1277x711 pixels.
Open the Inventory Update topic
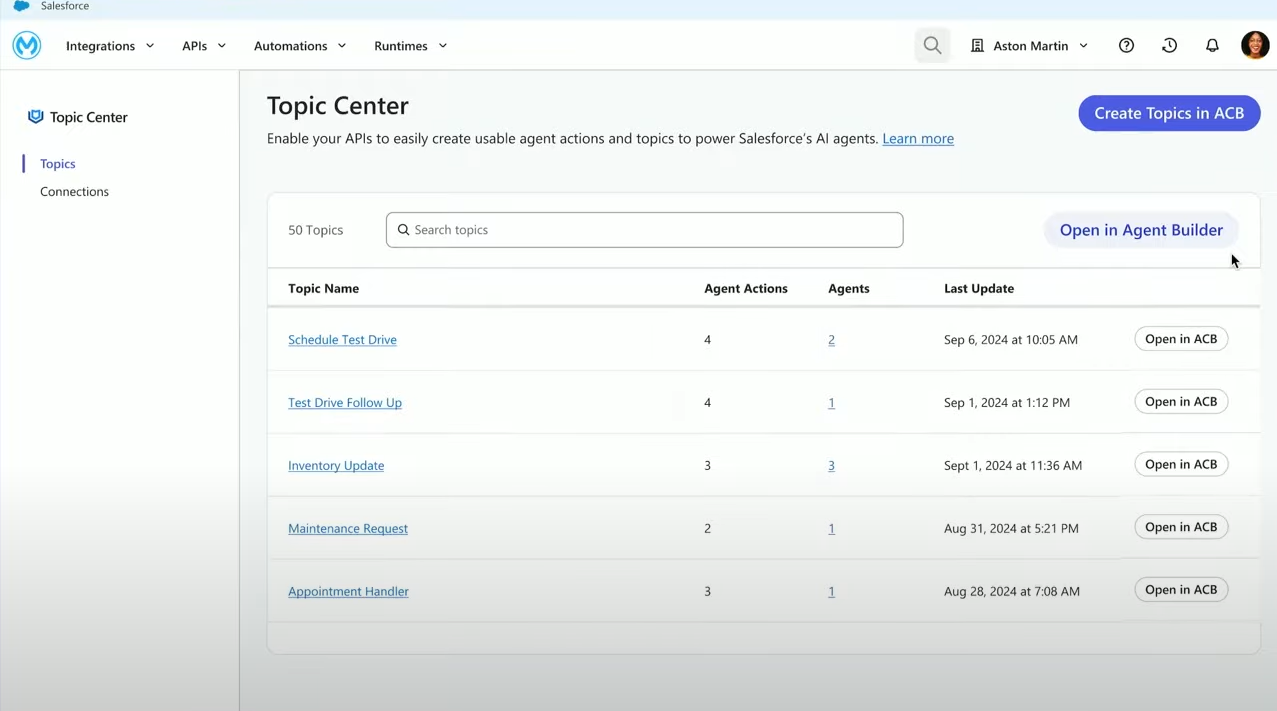pyautogui.click(x=336, y=466)
